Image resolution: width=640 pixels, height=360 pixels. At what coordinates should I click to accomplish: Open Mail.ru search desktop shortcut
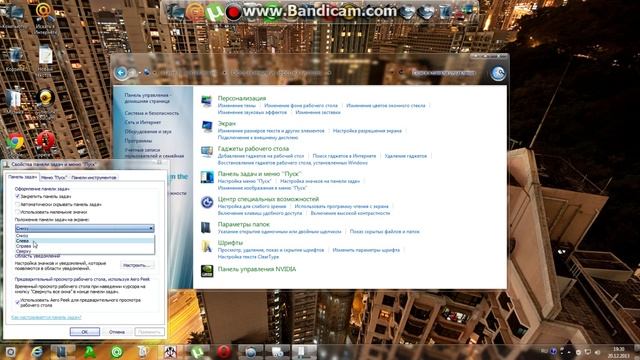click(x=44, y=11)
